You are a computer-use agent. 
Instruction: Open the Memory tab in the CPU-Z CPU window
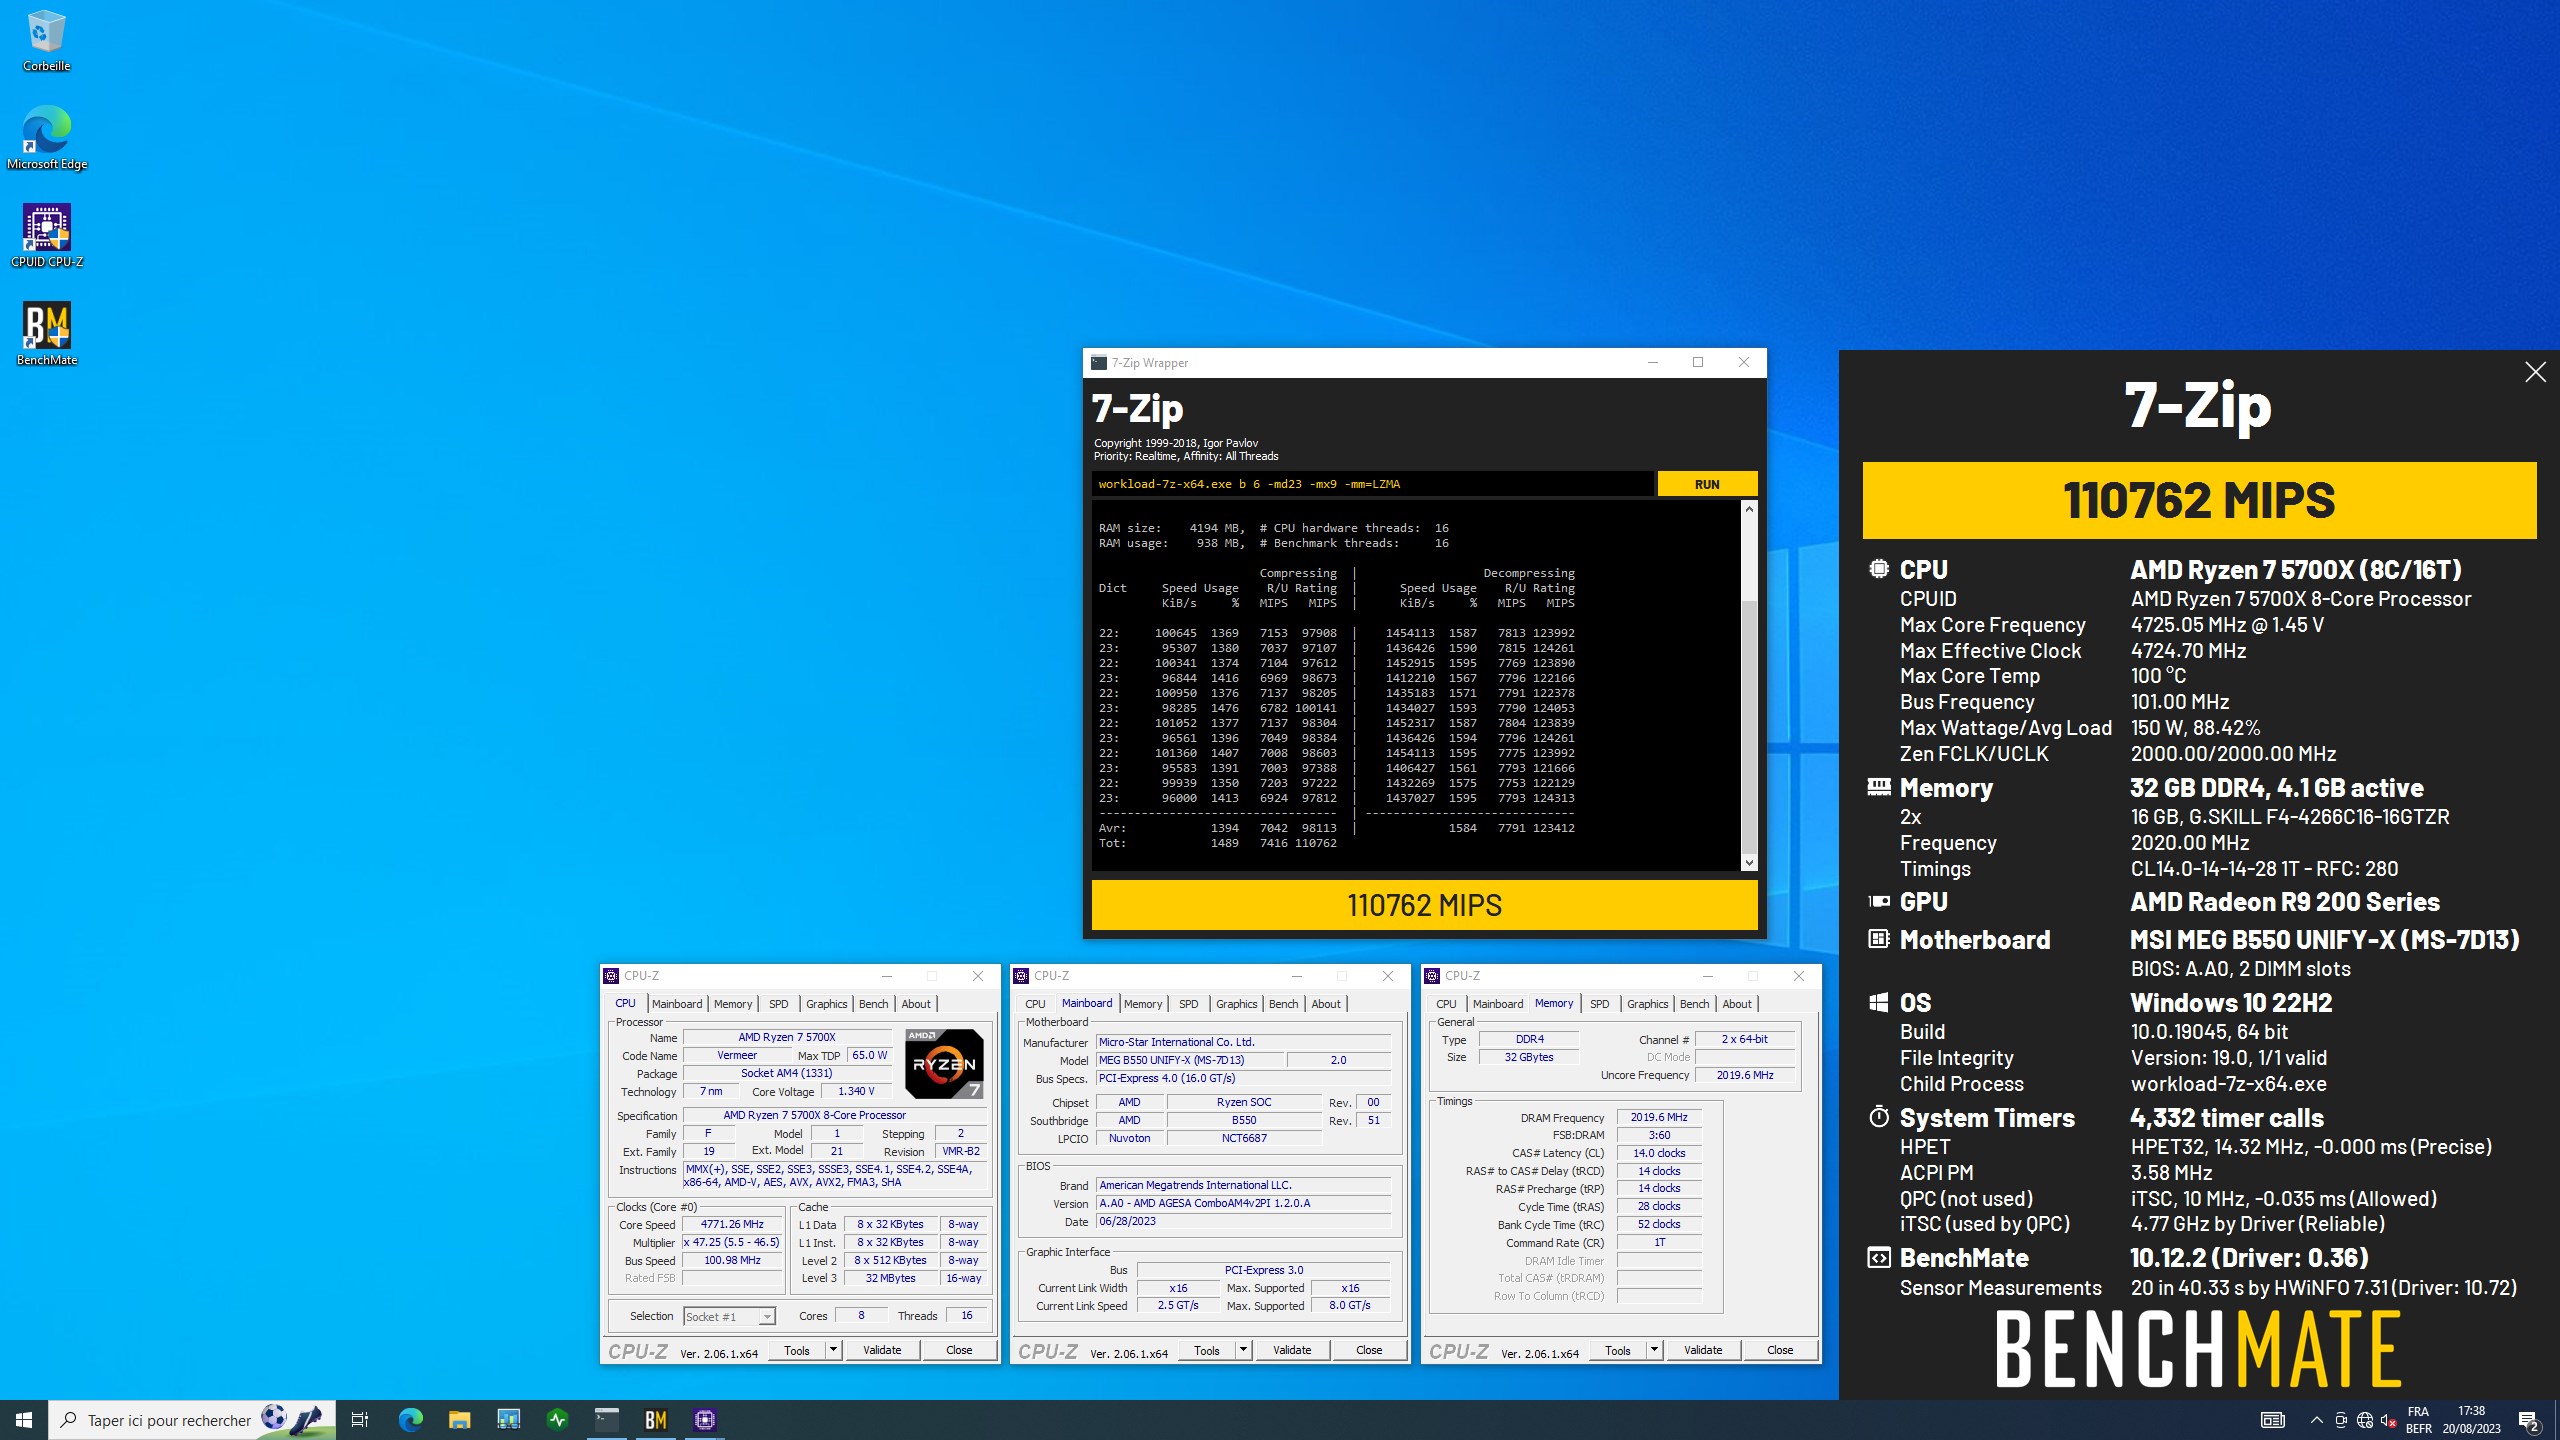point(732,1004)
